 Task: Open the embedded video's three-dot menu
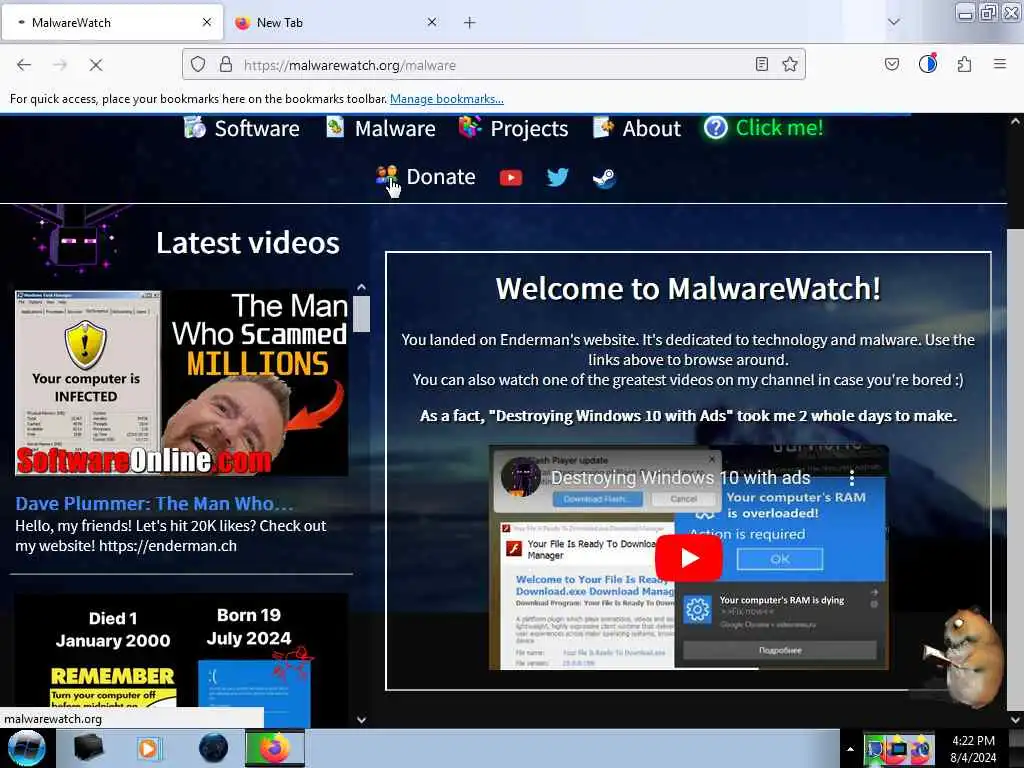[852, 478]
